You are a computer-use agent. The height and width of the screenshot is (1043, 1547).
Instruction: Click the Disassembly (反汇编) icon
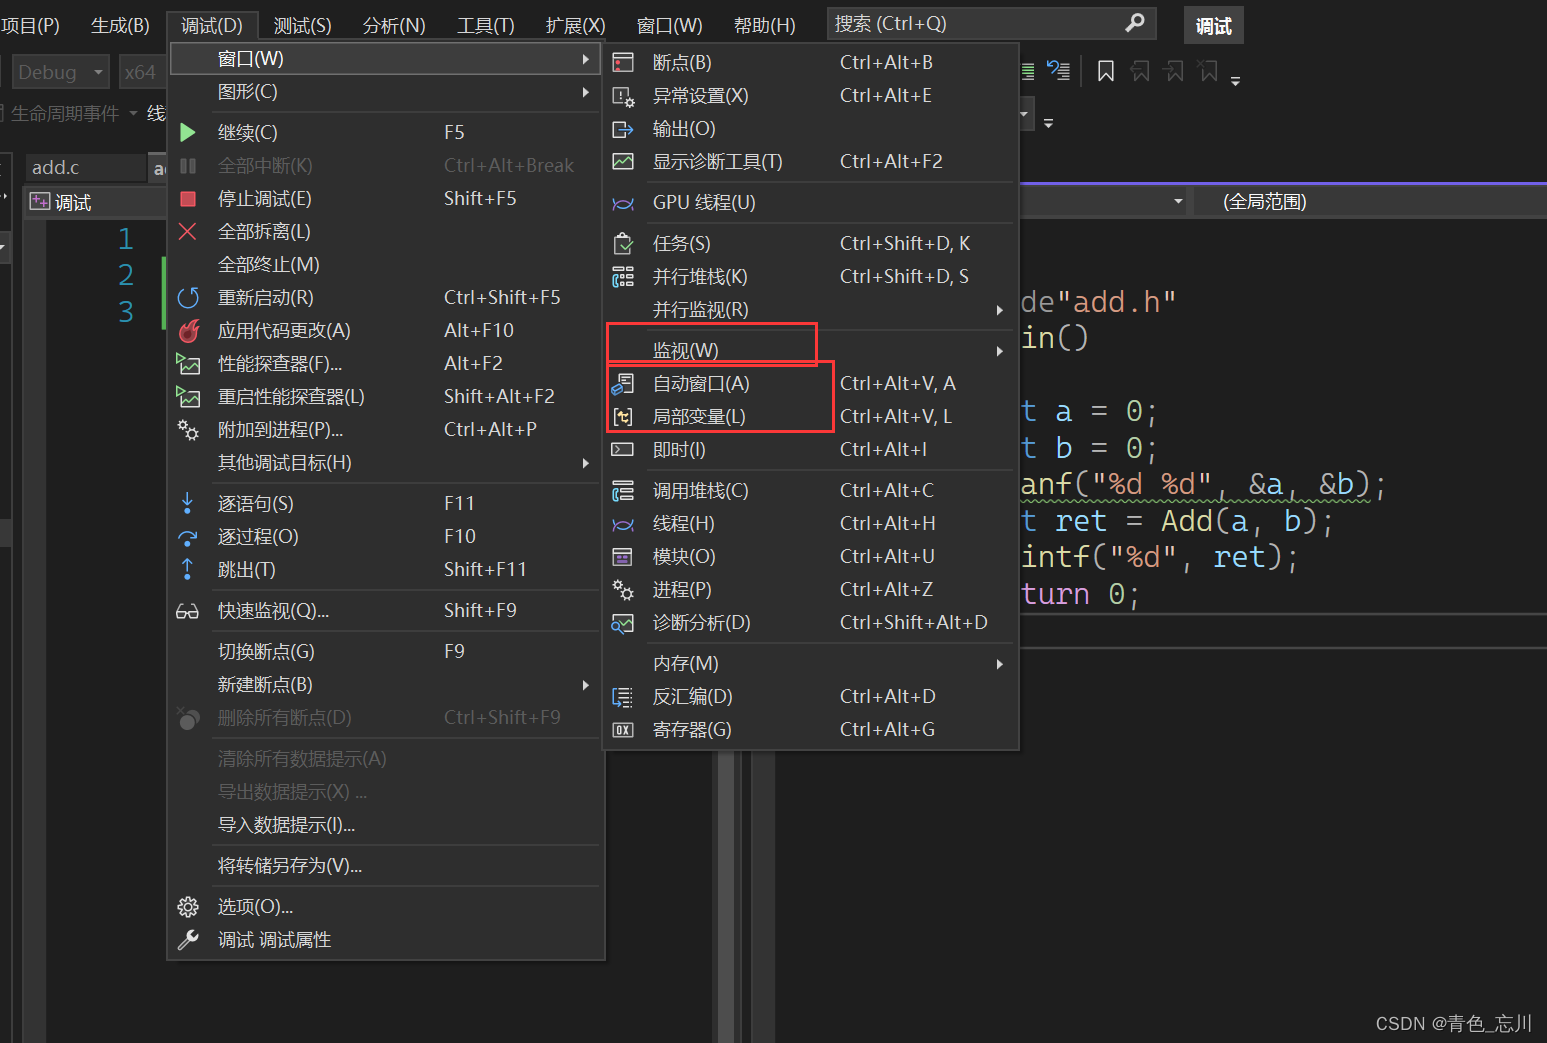tap(623, 697)
